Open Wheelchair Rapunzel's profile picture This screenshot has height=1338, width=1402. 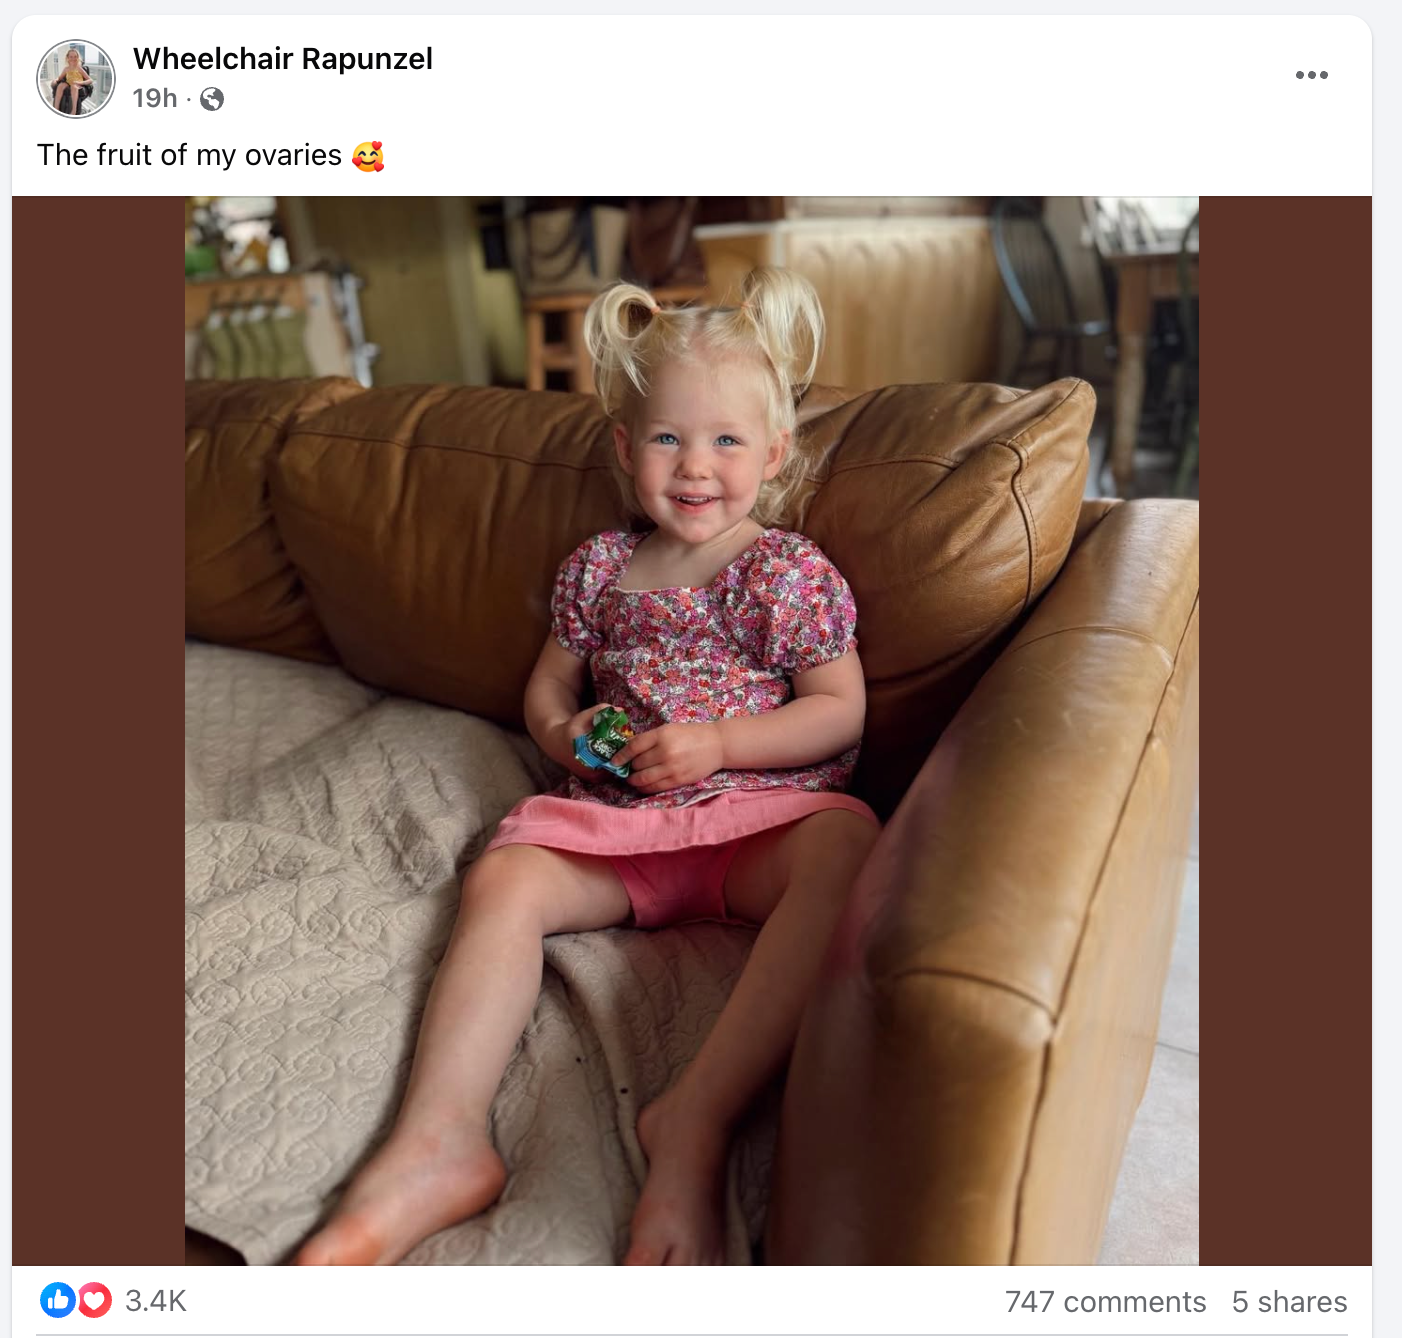click(x=76, y=78)
